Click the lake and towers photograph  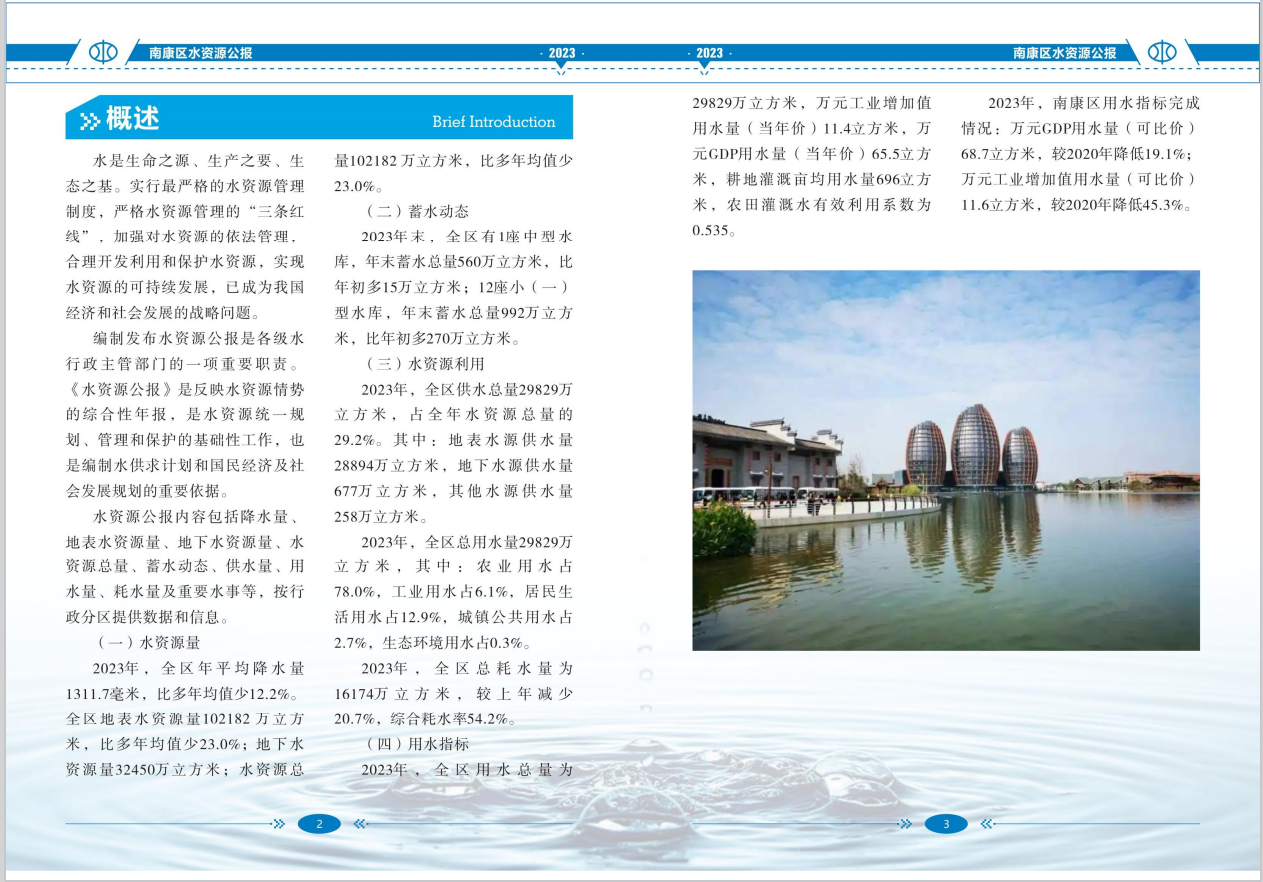point(945,460)
